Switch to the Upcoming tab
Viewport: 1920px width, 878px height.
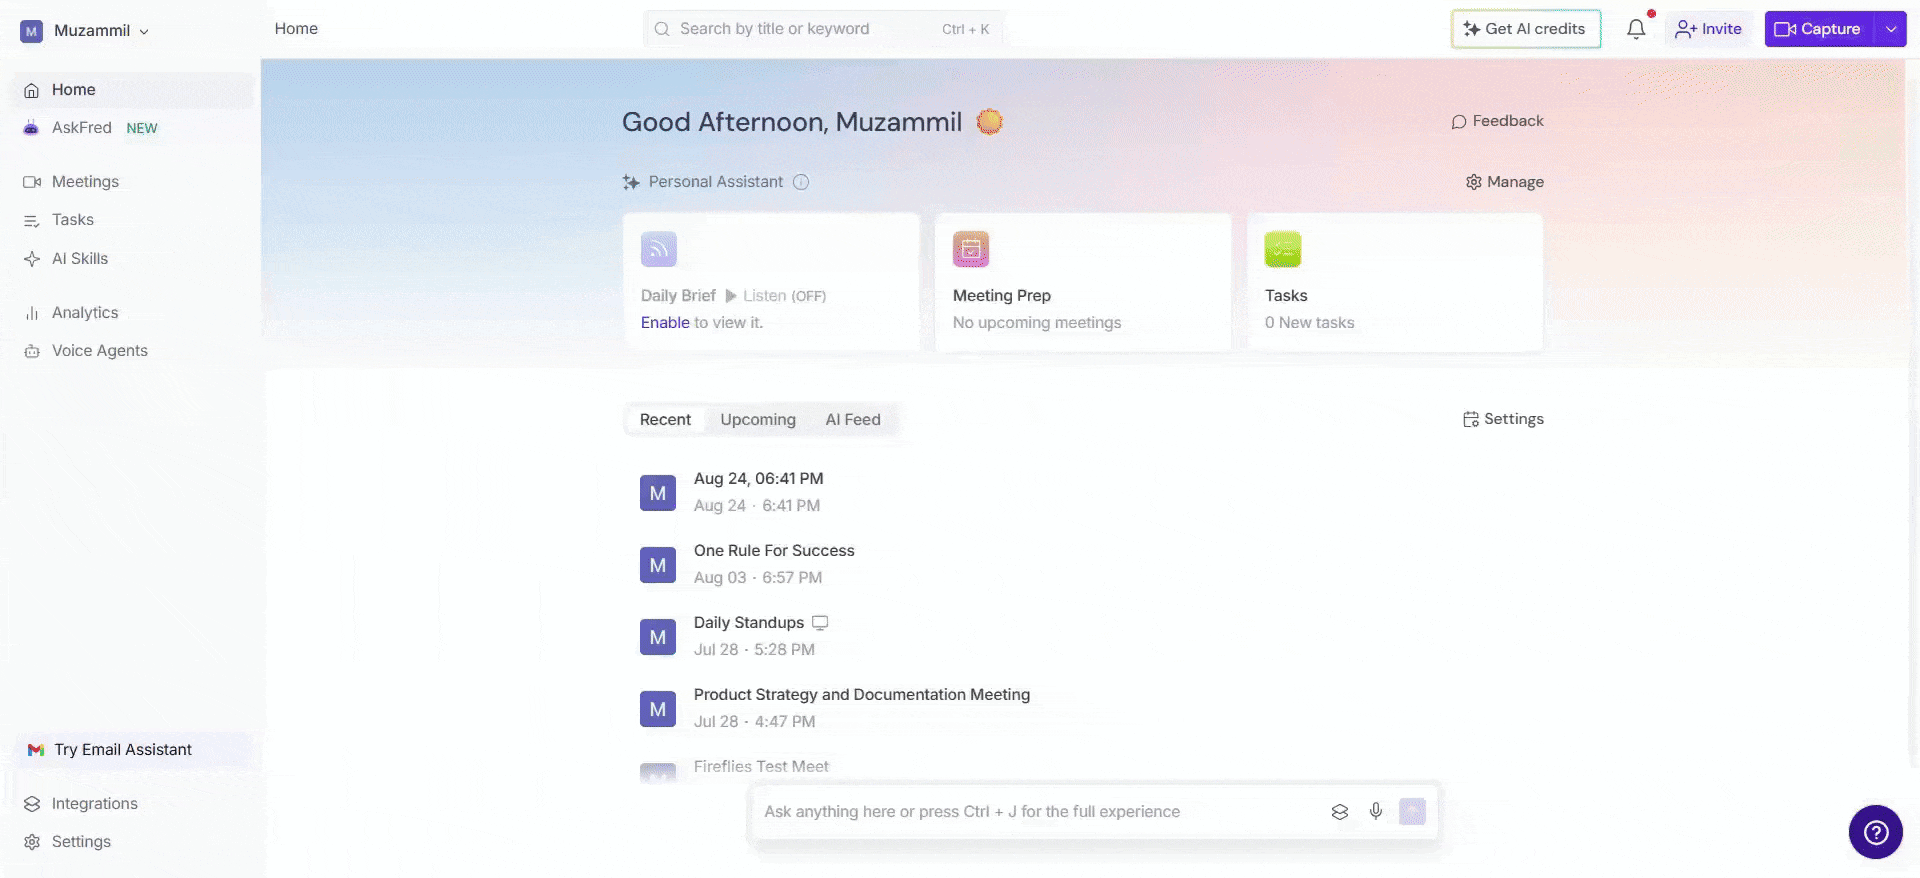[758, 420]
